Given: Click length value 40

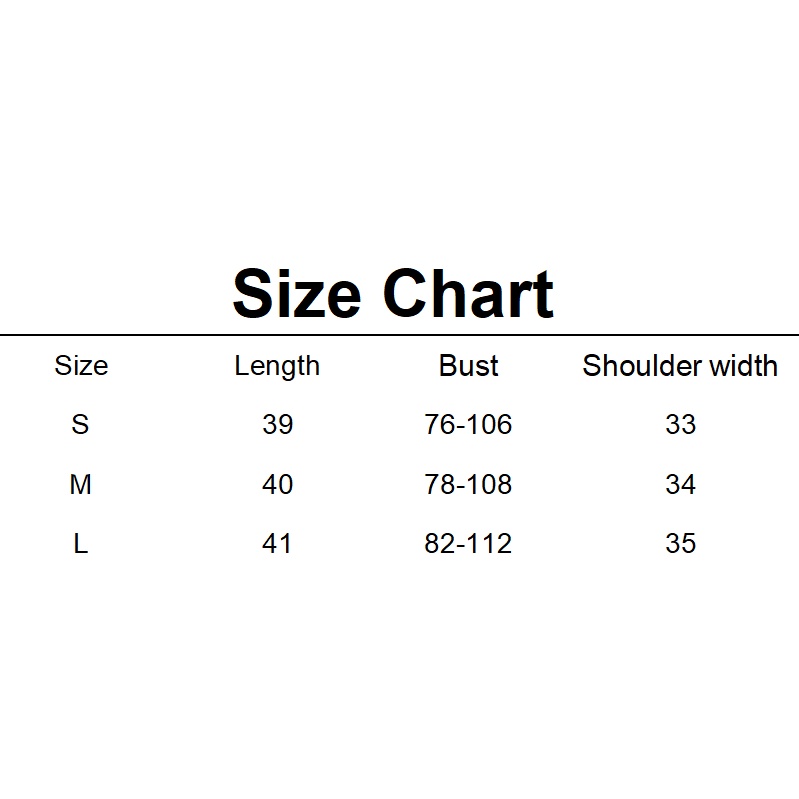Looking at the screenshot, I should pyautogui.click(x=278, y=484).
